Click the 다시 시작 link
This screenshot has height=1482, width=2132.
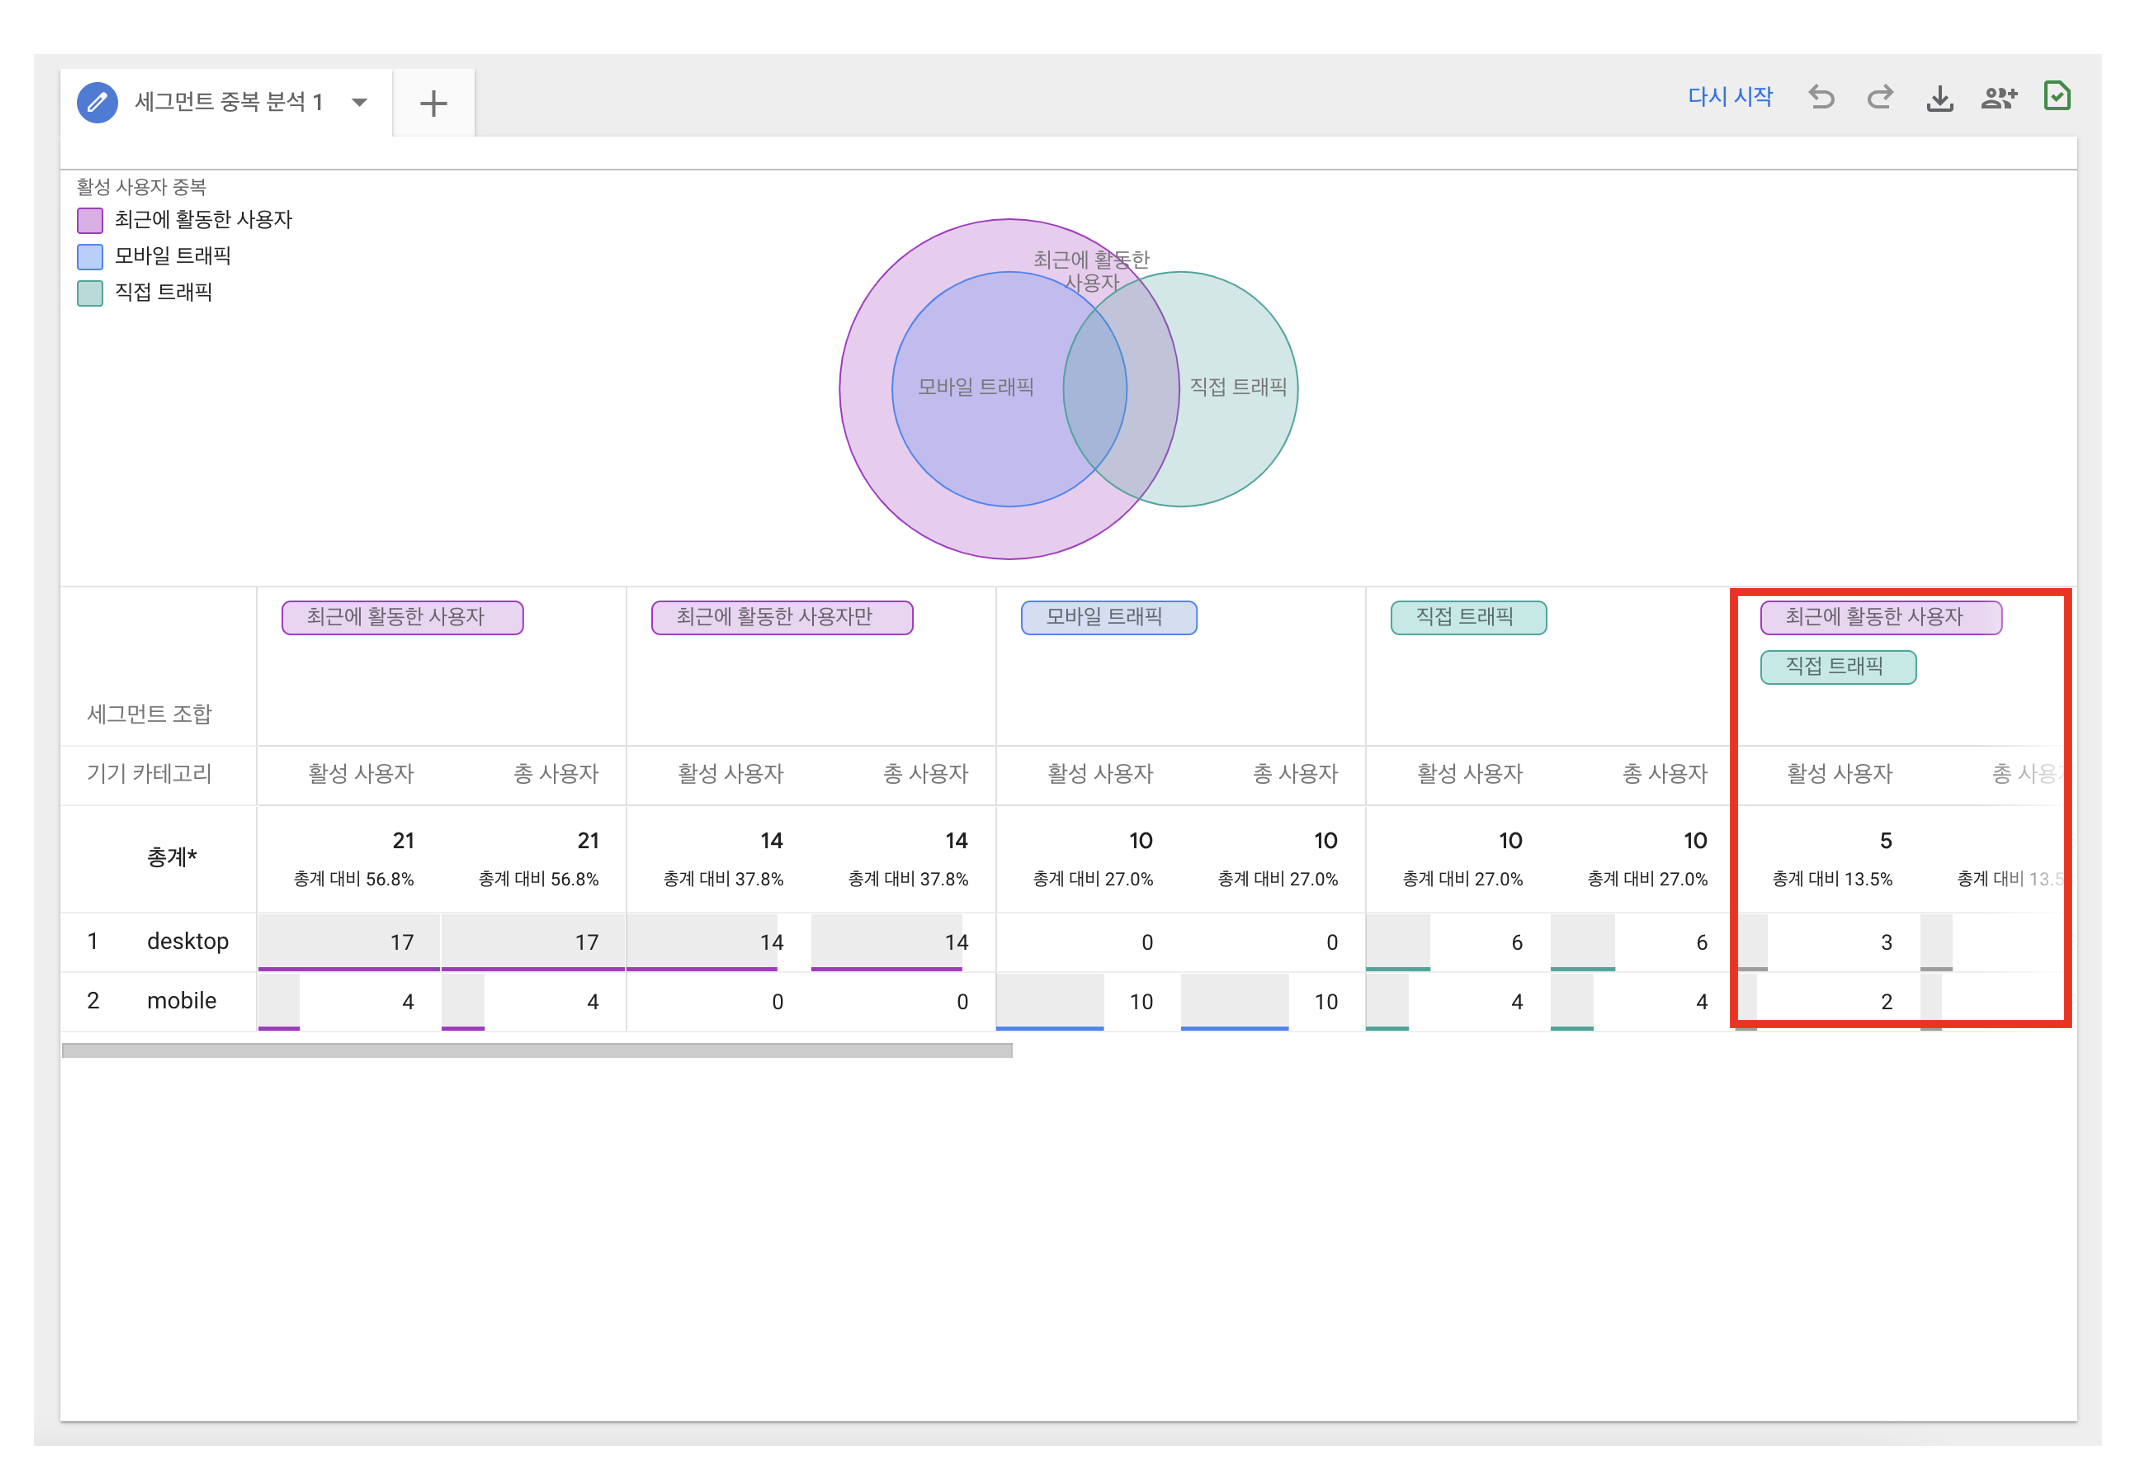tap(1730, 97)
